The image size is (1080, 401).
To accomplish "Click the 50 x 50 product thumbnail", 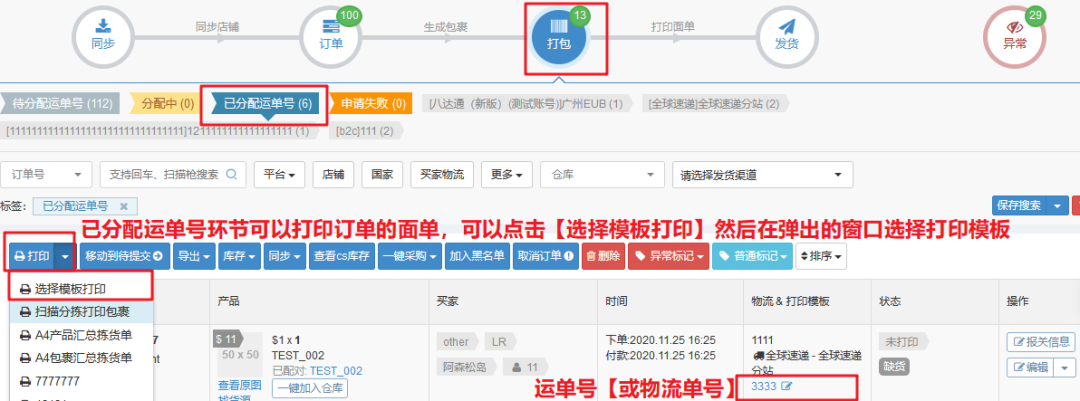I will [241, 354].
